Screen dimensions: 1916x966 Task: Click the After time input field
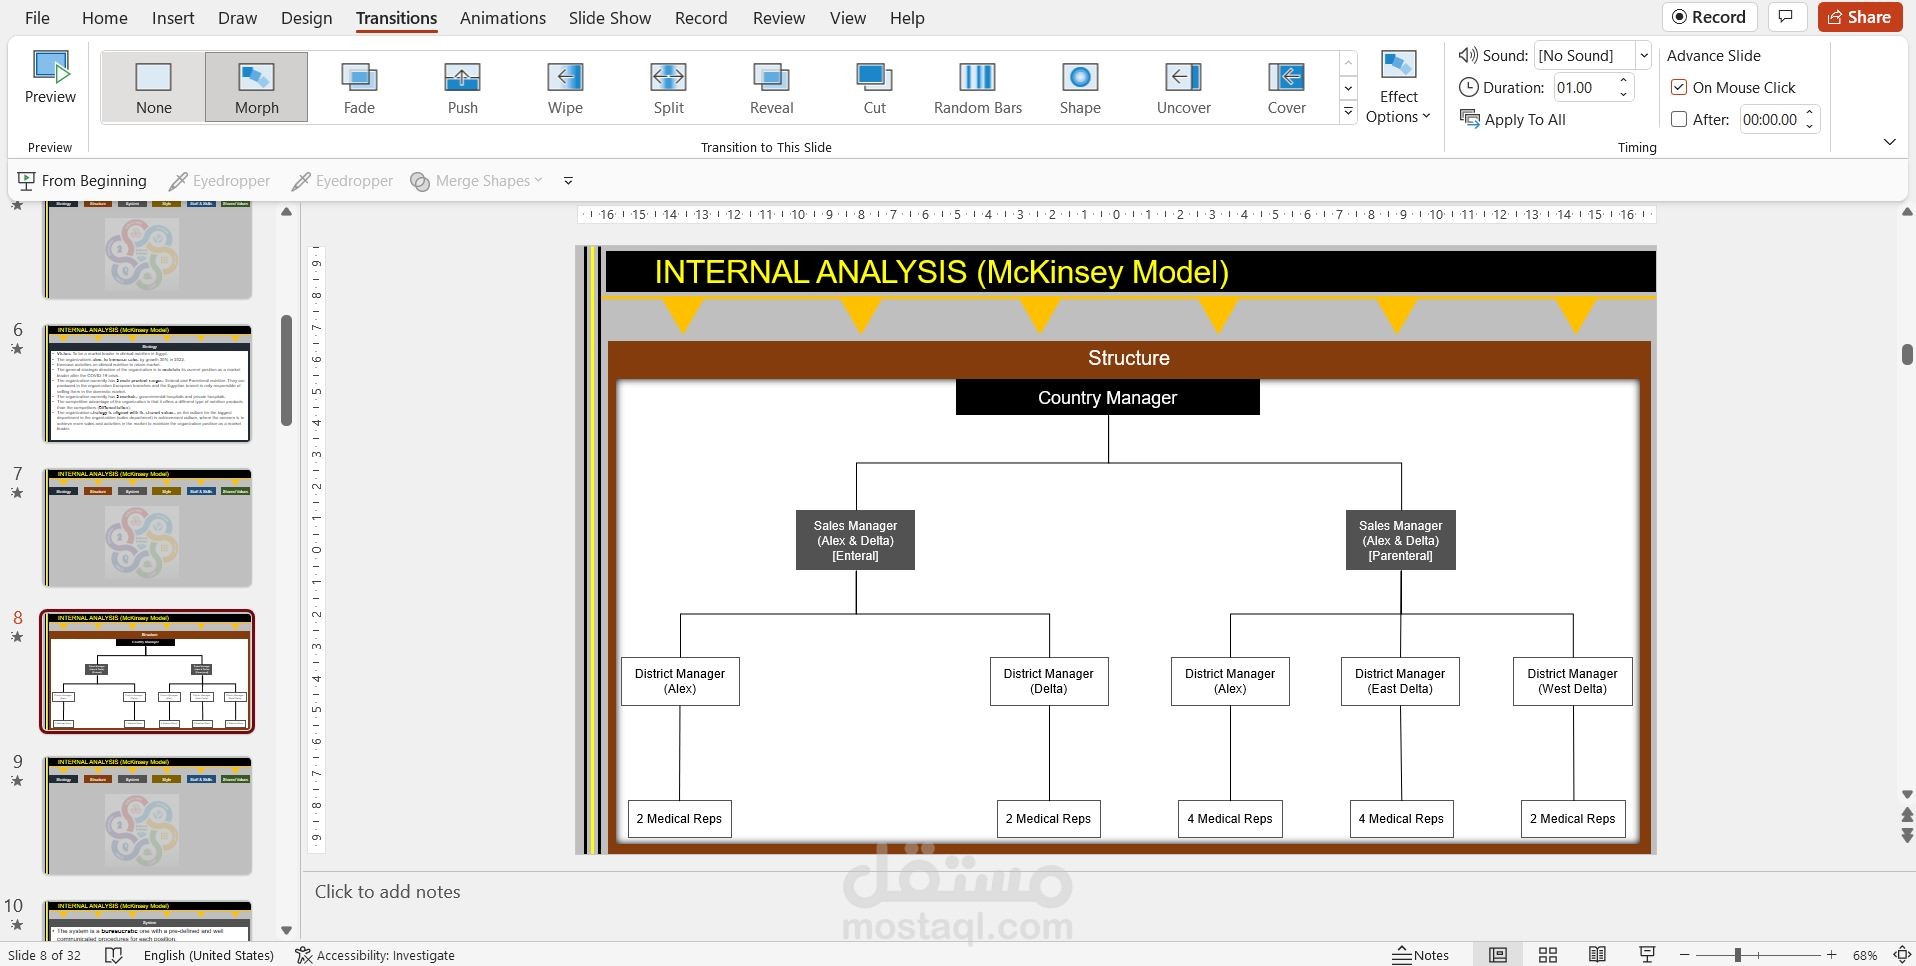click(x=1770, y=119)
